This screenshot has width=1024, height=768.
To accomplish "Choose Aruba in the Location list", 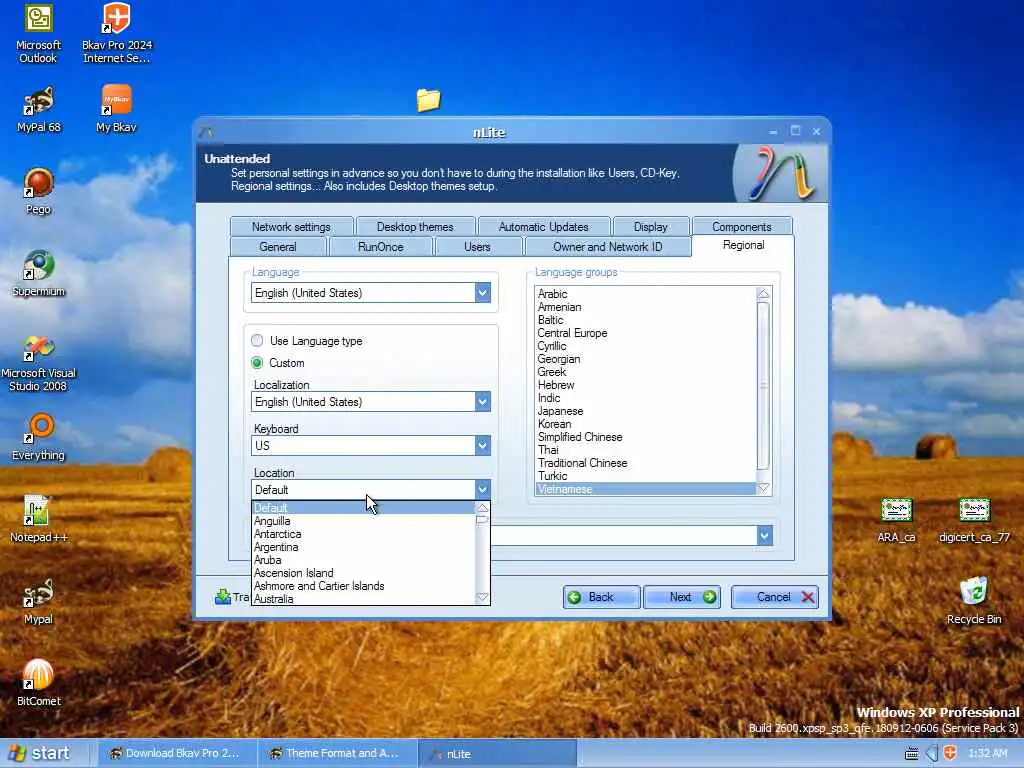I will coord(363,560).
